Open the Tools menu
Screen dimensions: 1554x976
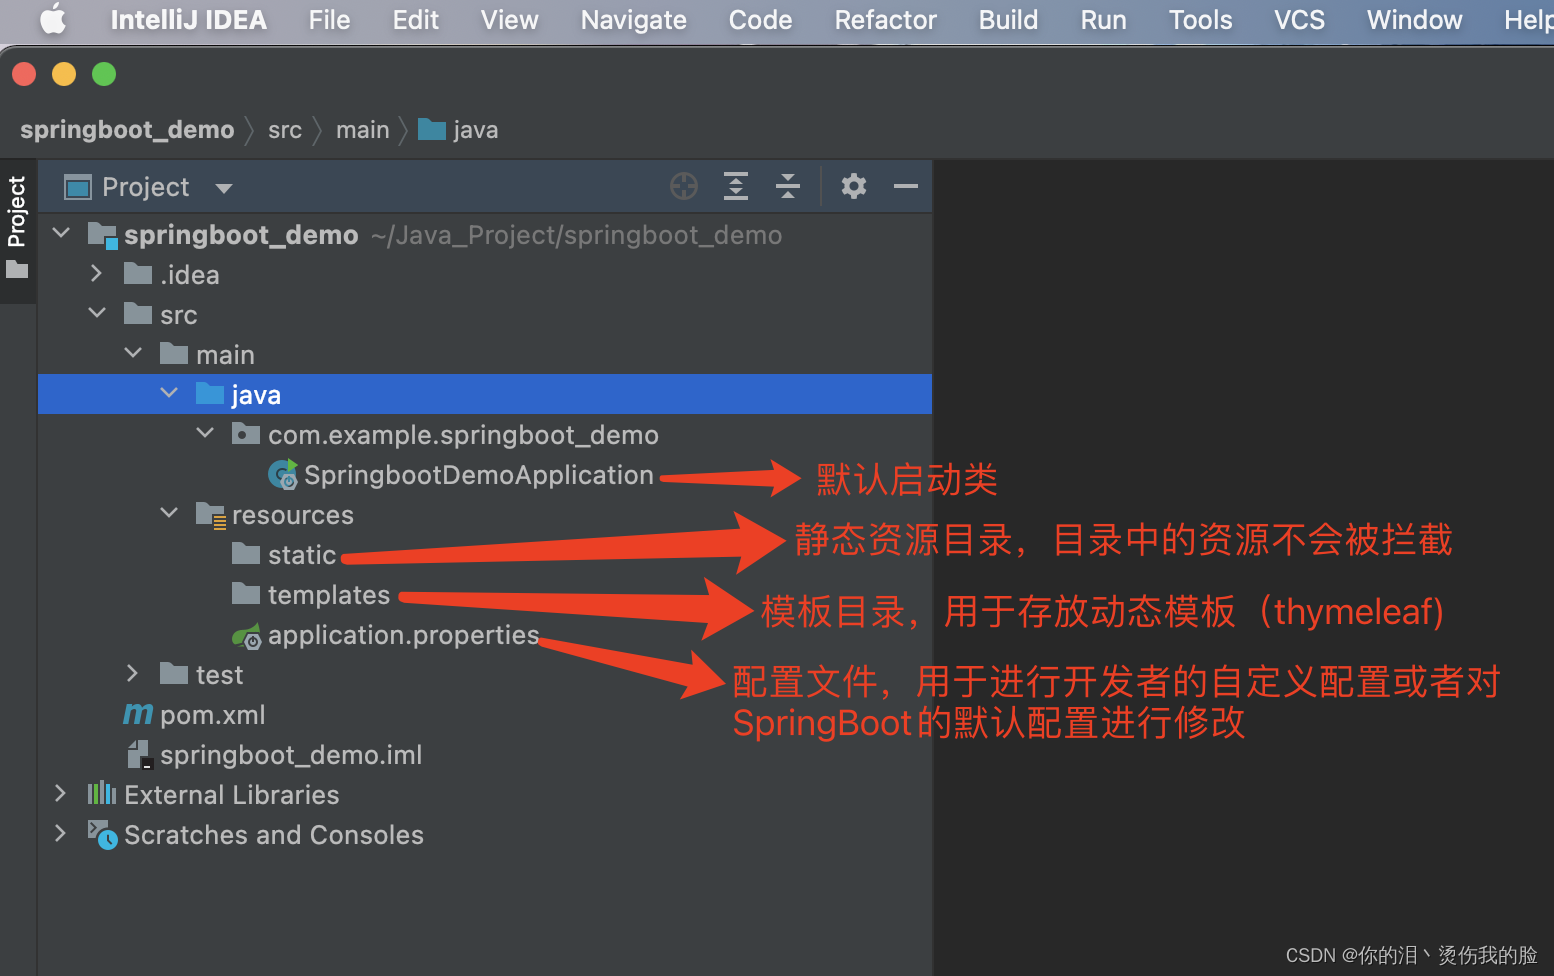point(1200,20)
